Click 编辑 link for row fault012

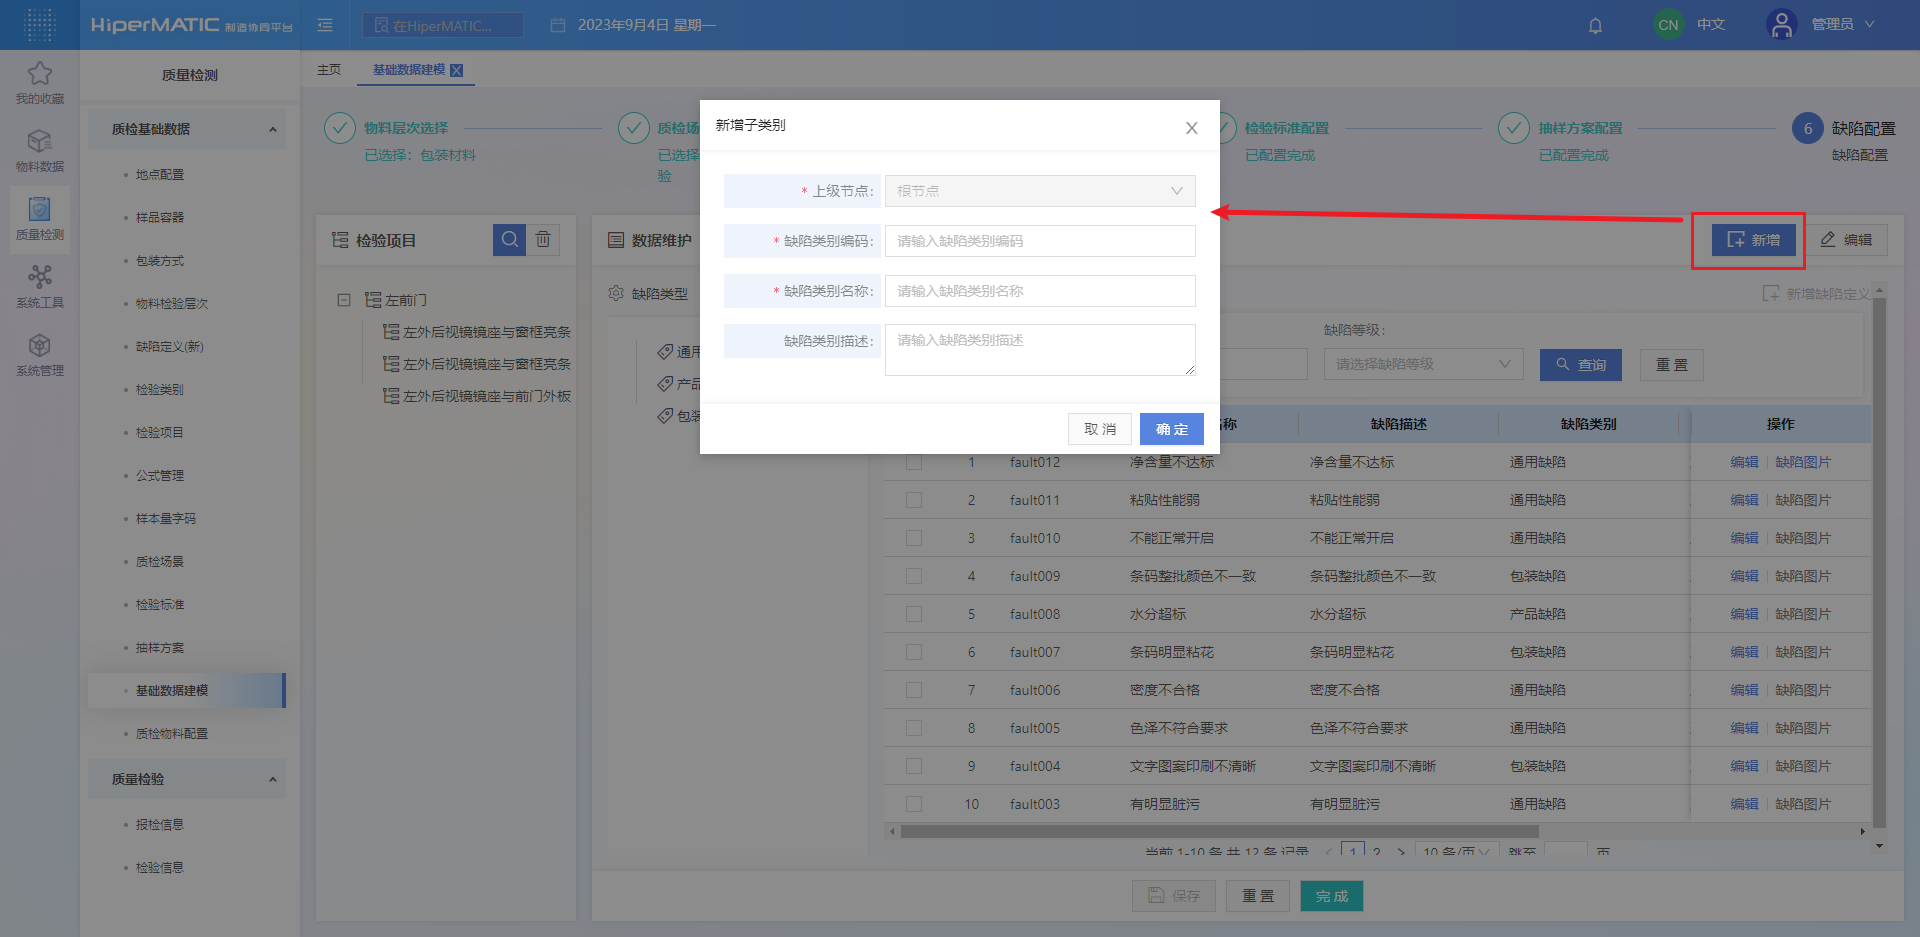pyautogui.click(x=1744, y=462)
